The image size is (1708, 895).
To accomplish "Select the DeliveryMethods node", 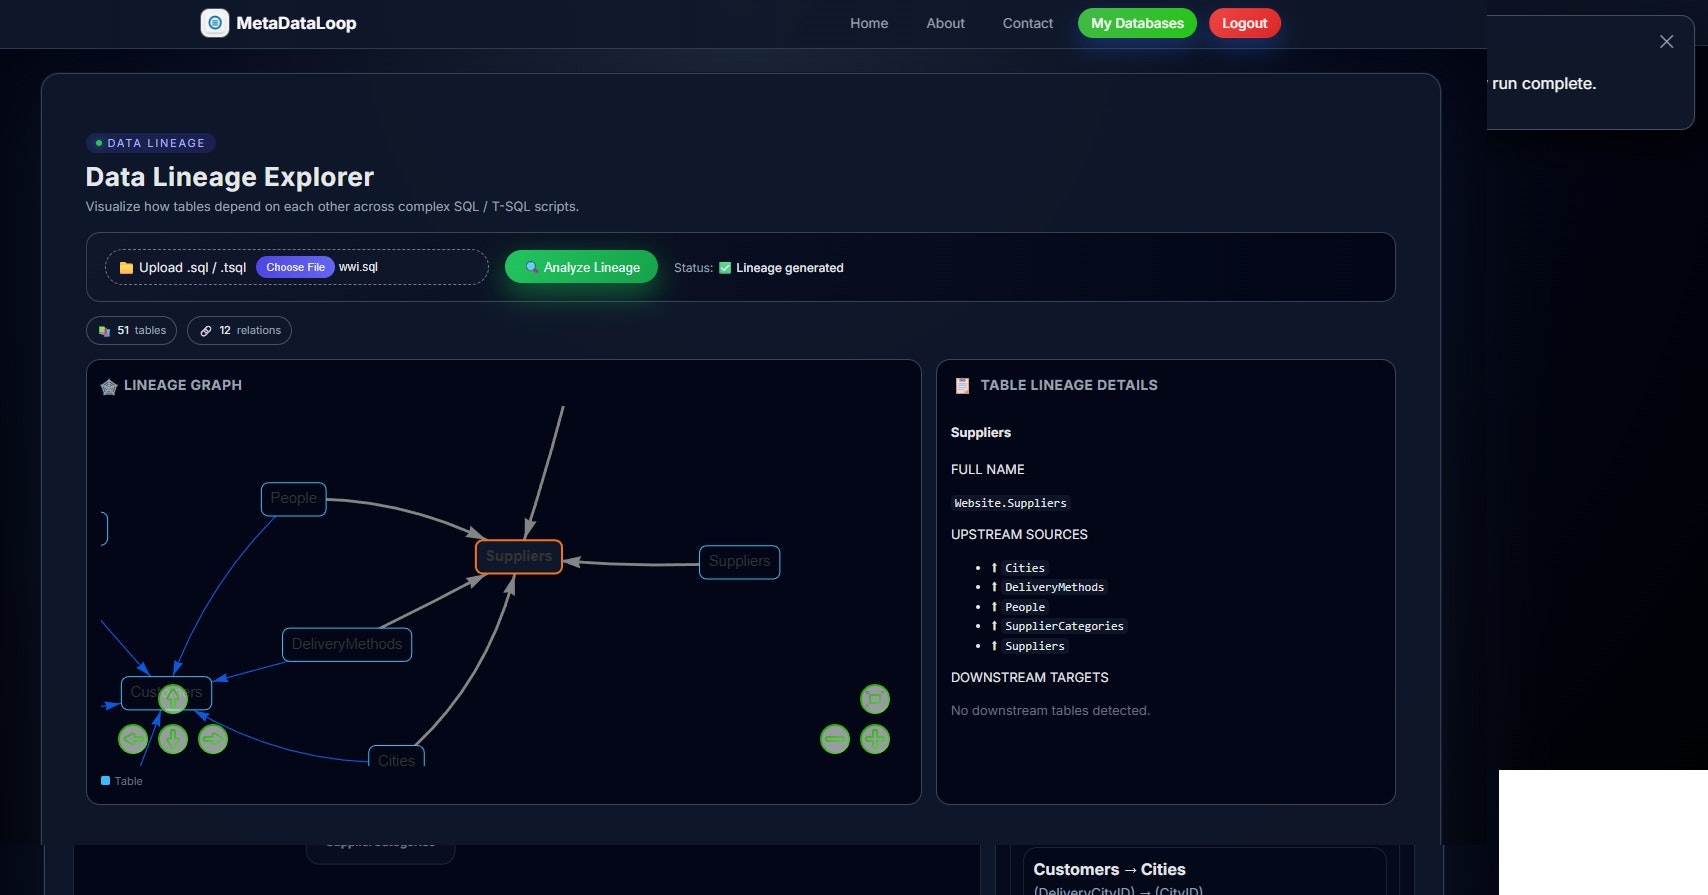I will (347, 644).
